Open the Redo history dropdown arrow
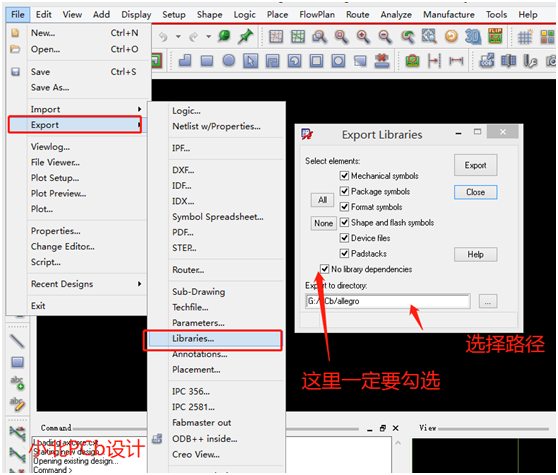The width and height of the screenshot is (558, 475). pyautogui.click(x=209, y=37)
